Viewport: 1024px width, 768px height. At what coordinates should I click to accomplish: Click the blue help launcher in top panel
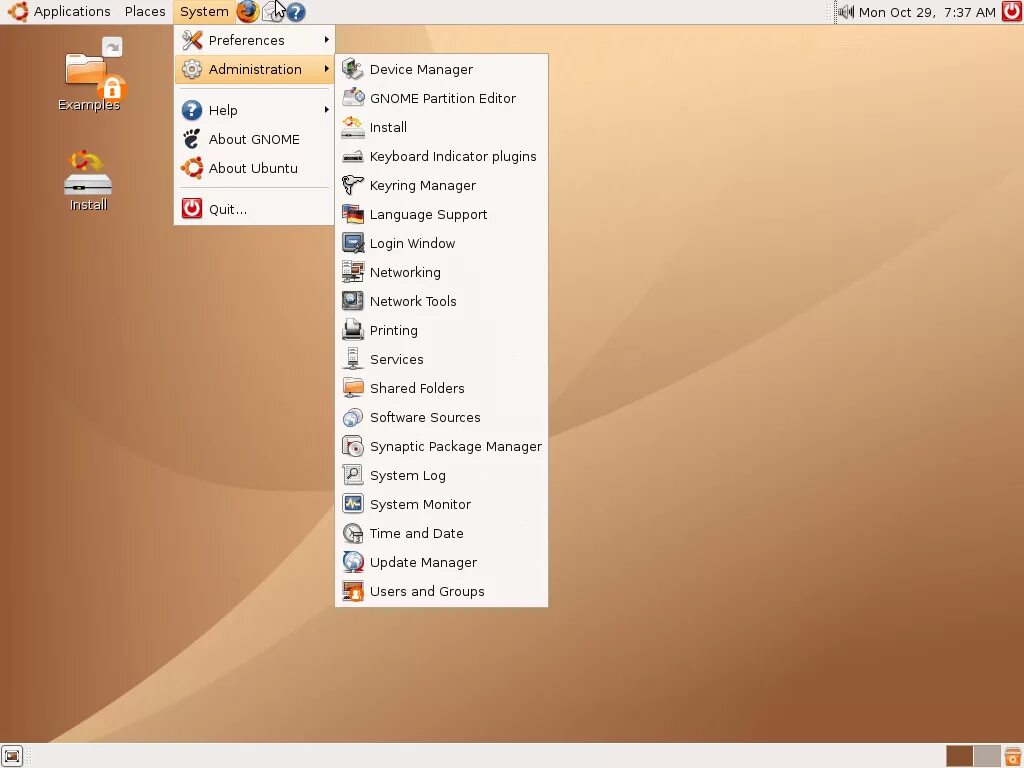[x=296, y=12]
